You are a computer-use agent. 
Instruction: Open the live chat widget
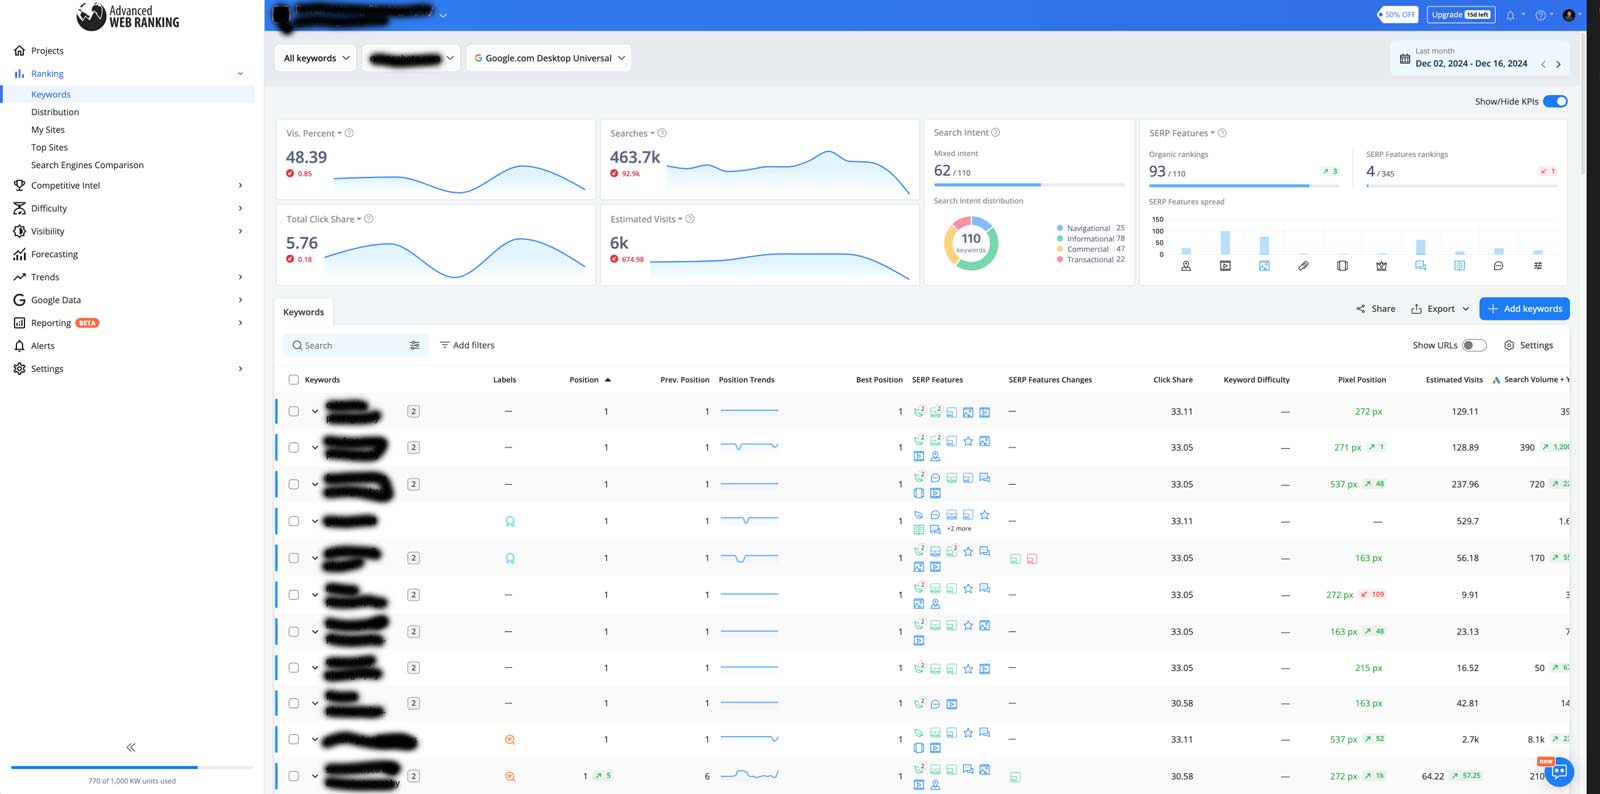click(x=1558, y=772)
